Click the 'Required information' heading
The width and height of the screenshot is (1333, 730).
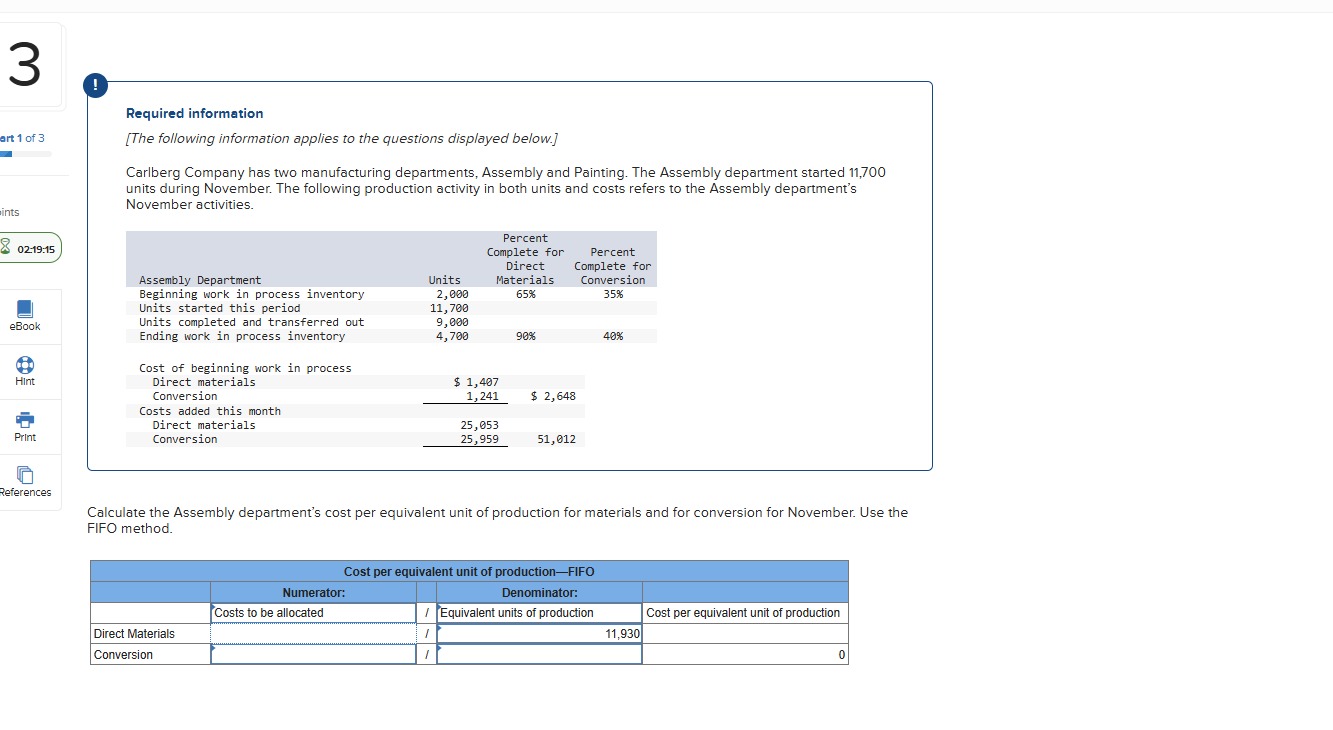click(x=195, y=114)
